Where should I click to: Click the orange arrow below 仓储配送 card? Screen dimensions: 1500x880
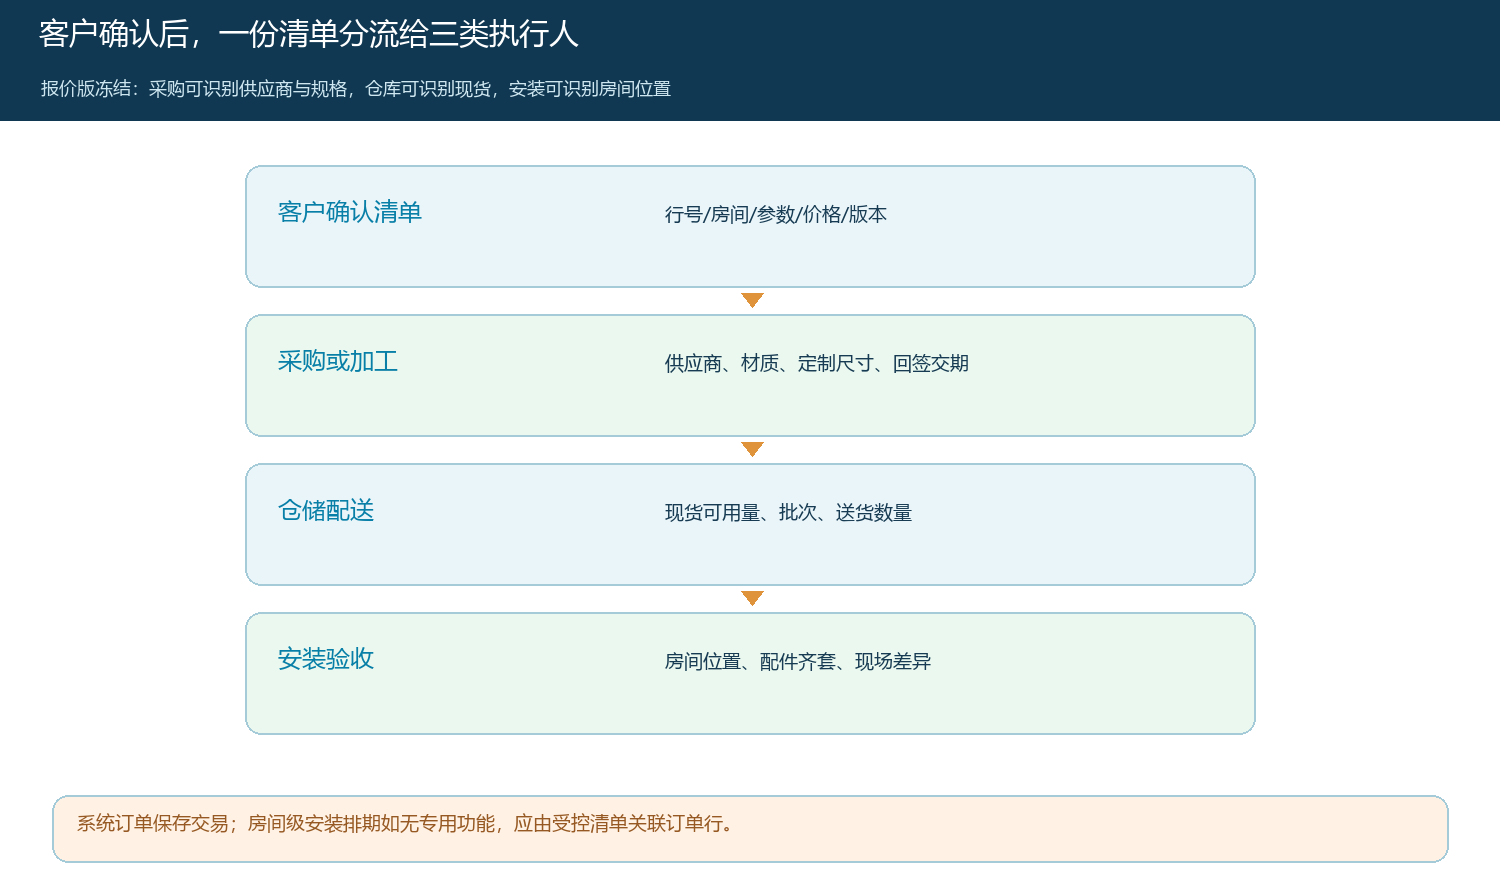(752, 598)
